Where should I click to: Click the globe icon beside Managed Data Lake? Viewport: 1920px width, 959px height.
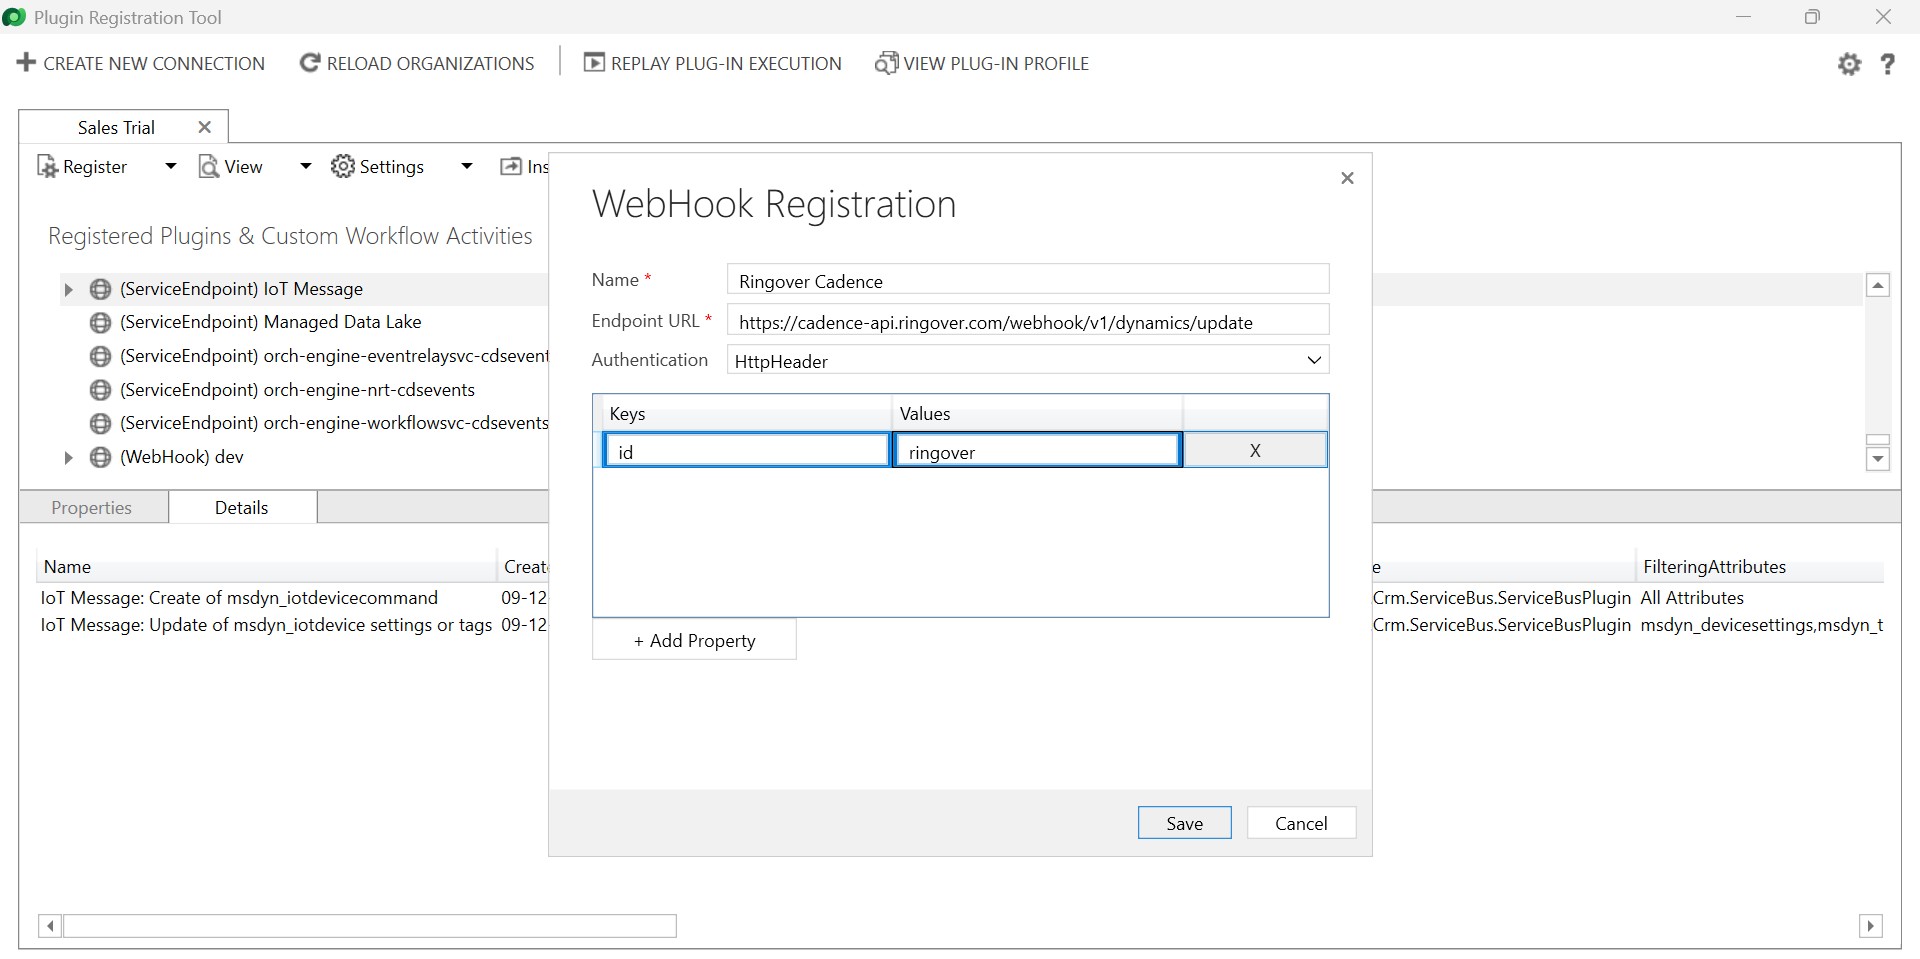(100, 322)
